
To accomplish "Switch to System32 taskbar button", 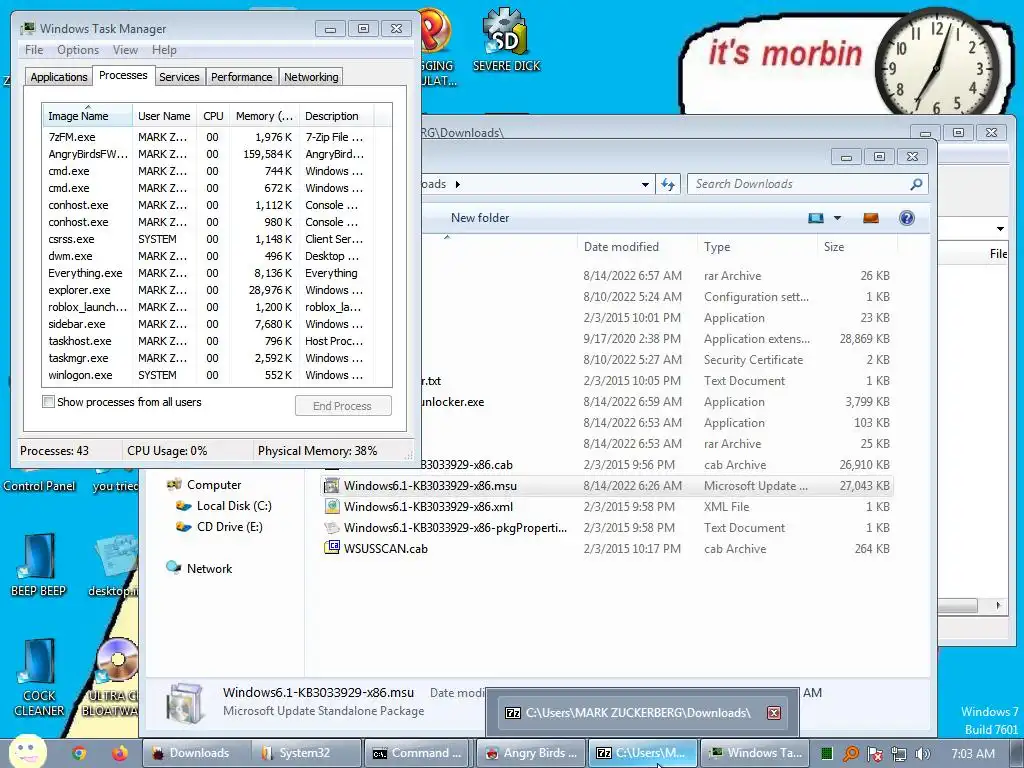I will (307, 753).
